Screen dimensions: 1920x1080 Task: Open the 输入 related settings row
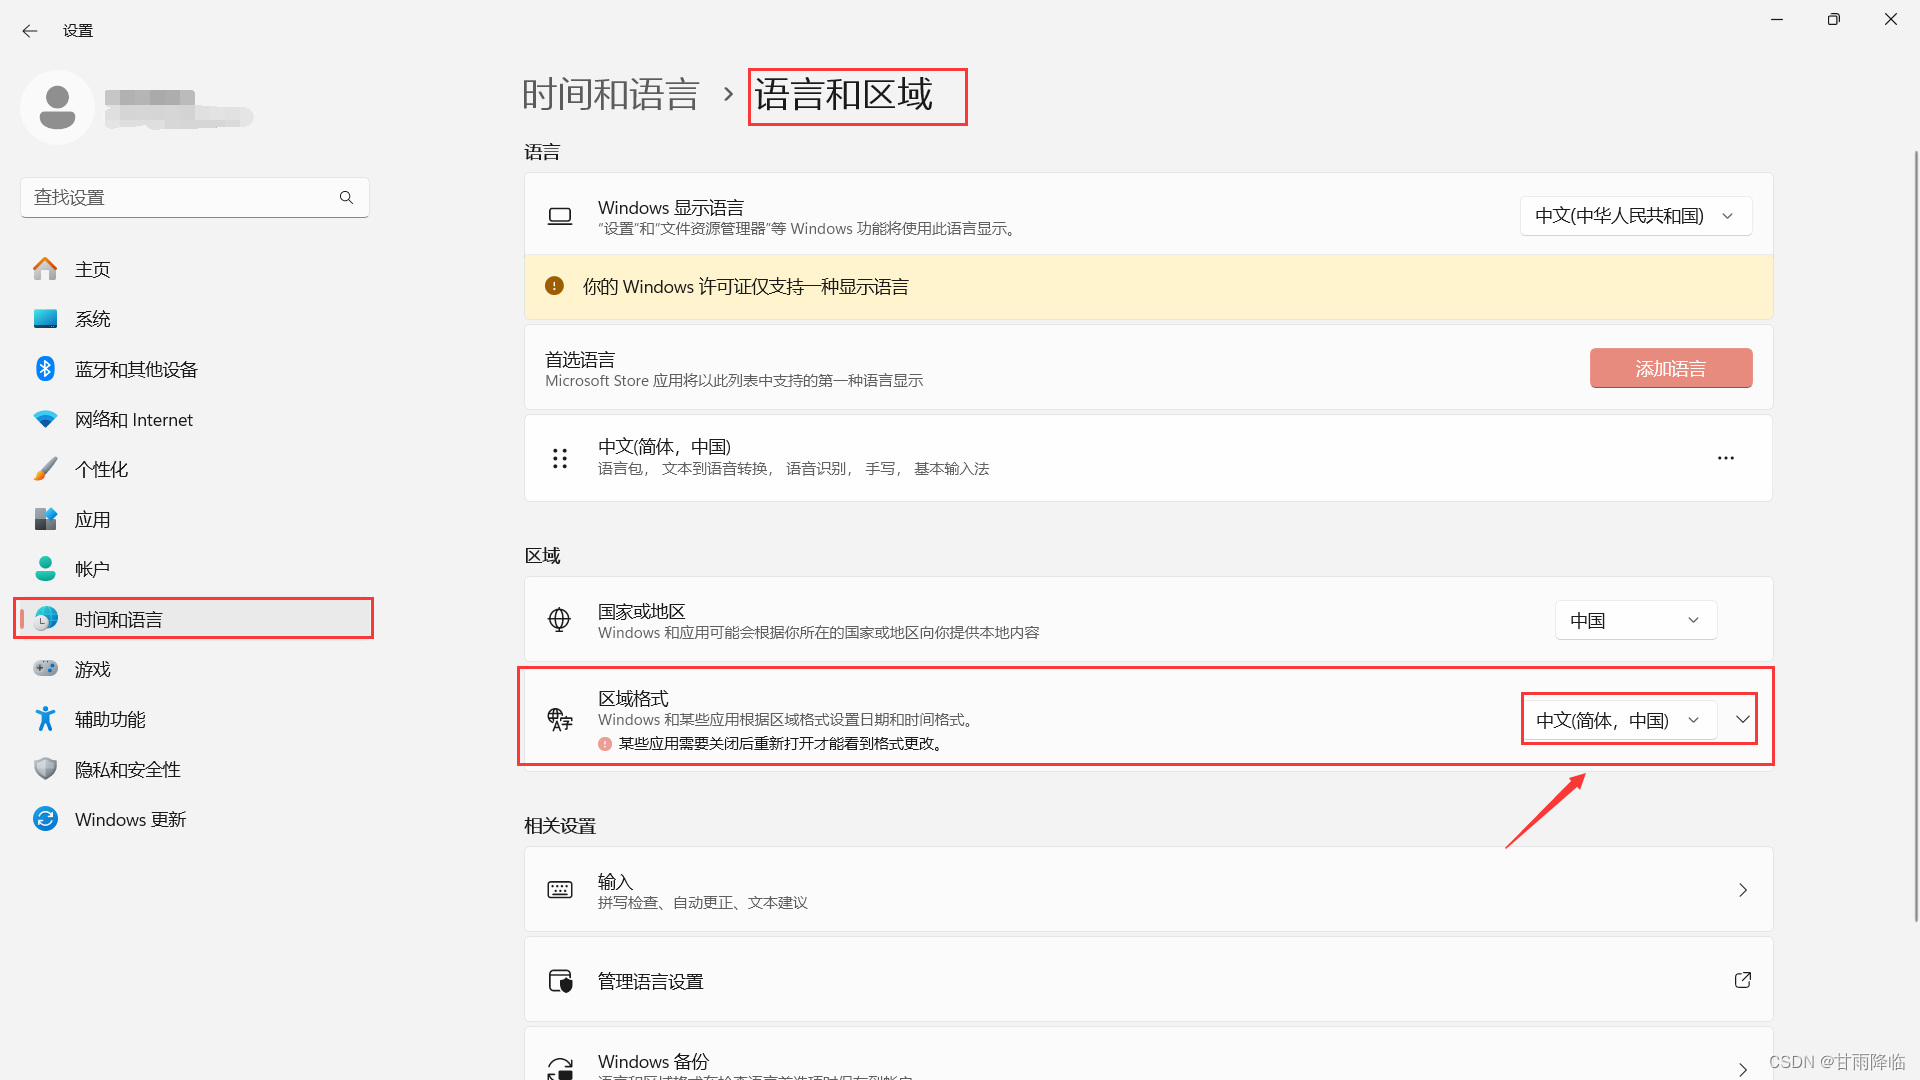click(x=1148, y=890)
